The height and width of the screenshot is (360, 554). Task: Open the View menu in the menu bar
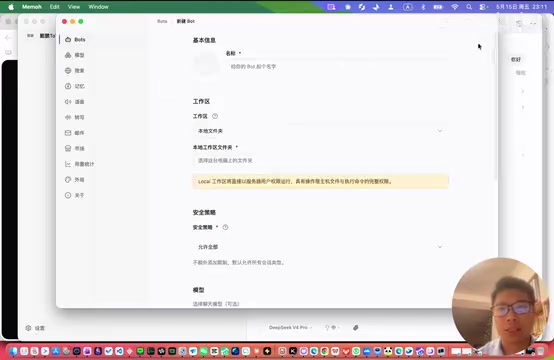[73, 7]
